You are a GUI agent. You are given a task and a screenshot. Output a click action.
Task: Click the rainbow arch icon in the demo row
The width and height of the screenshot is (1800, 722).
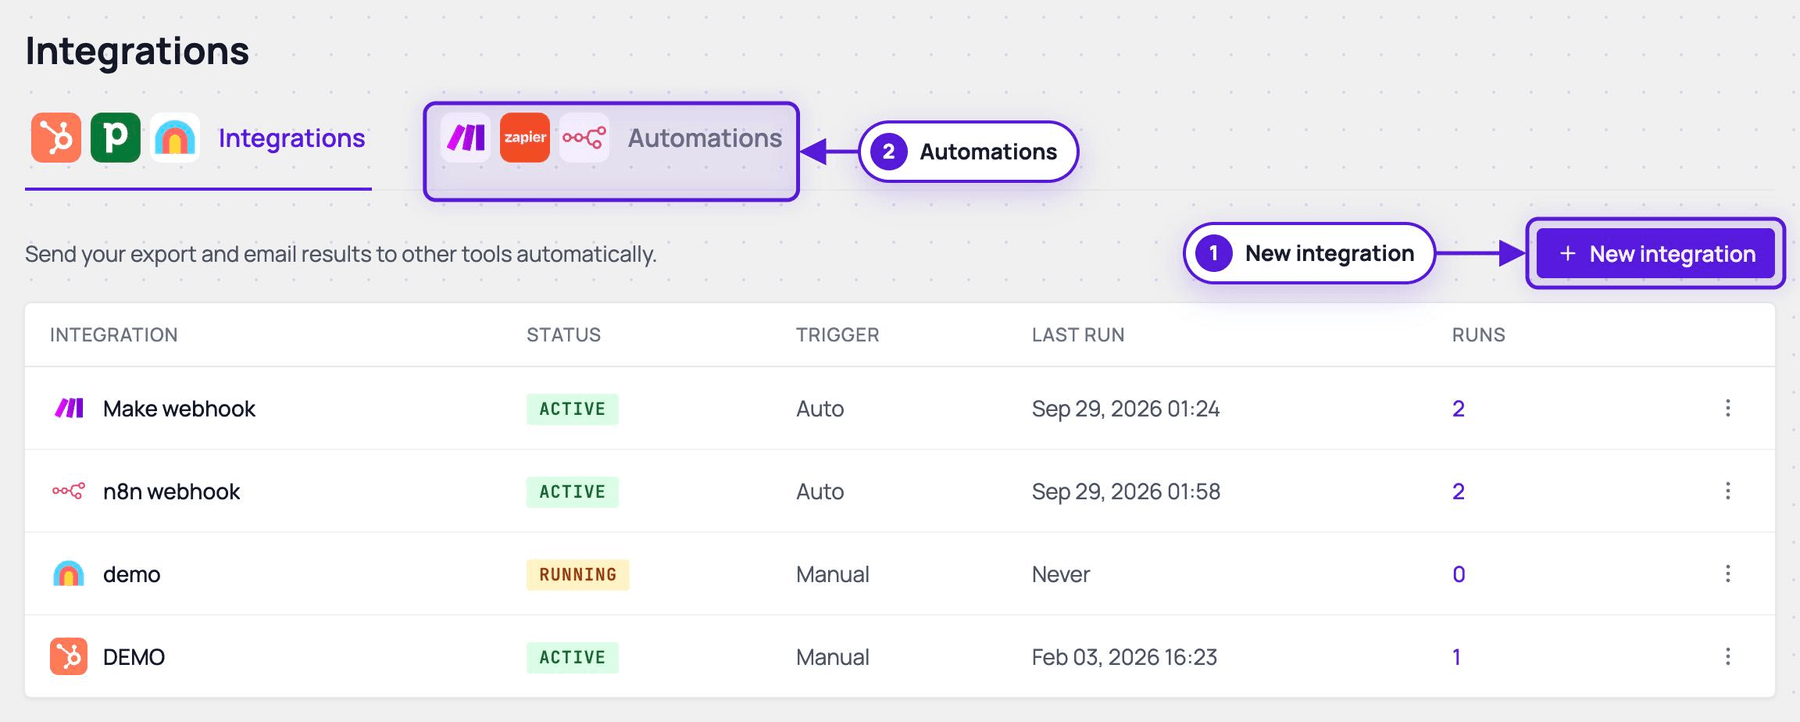point(69,574)
